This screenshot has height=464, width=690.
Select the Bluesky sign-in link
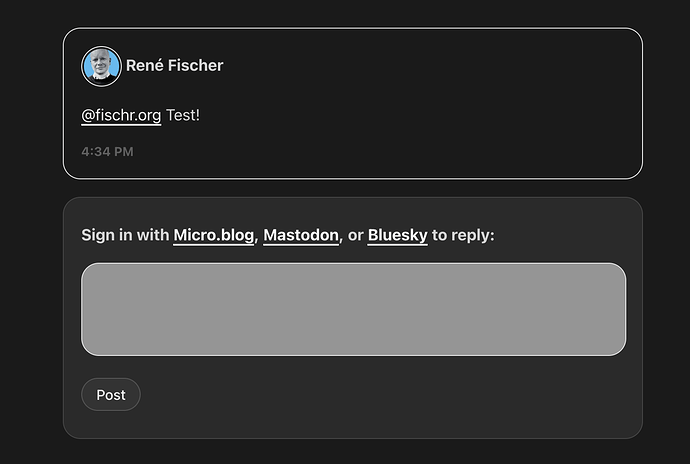[397, 235]
